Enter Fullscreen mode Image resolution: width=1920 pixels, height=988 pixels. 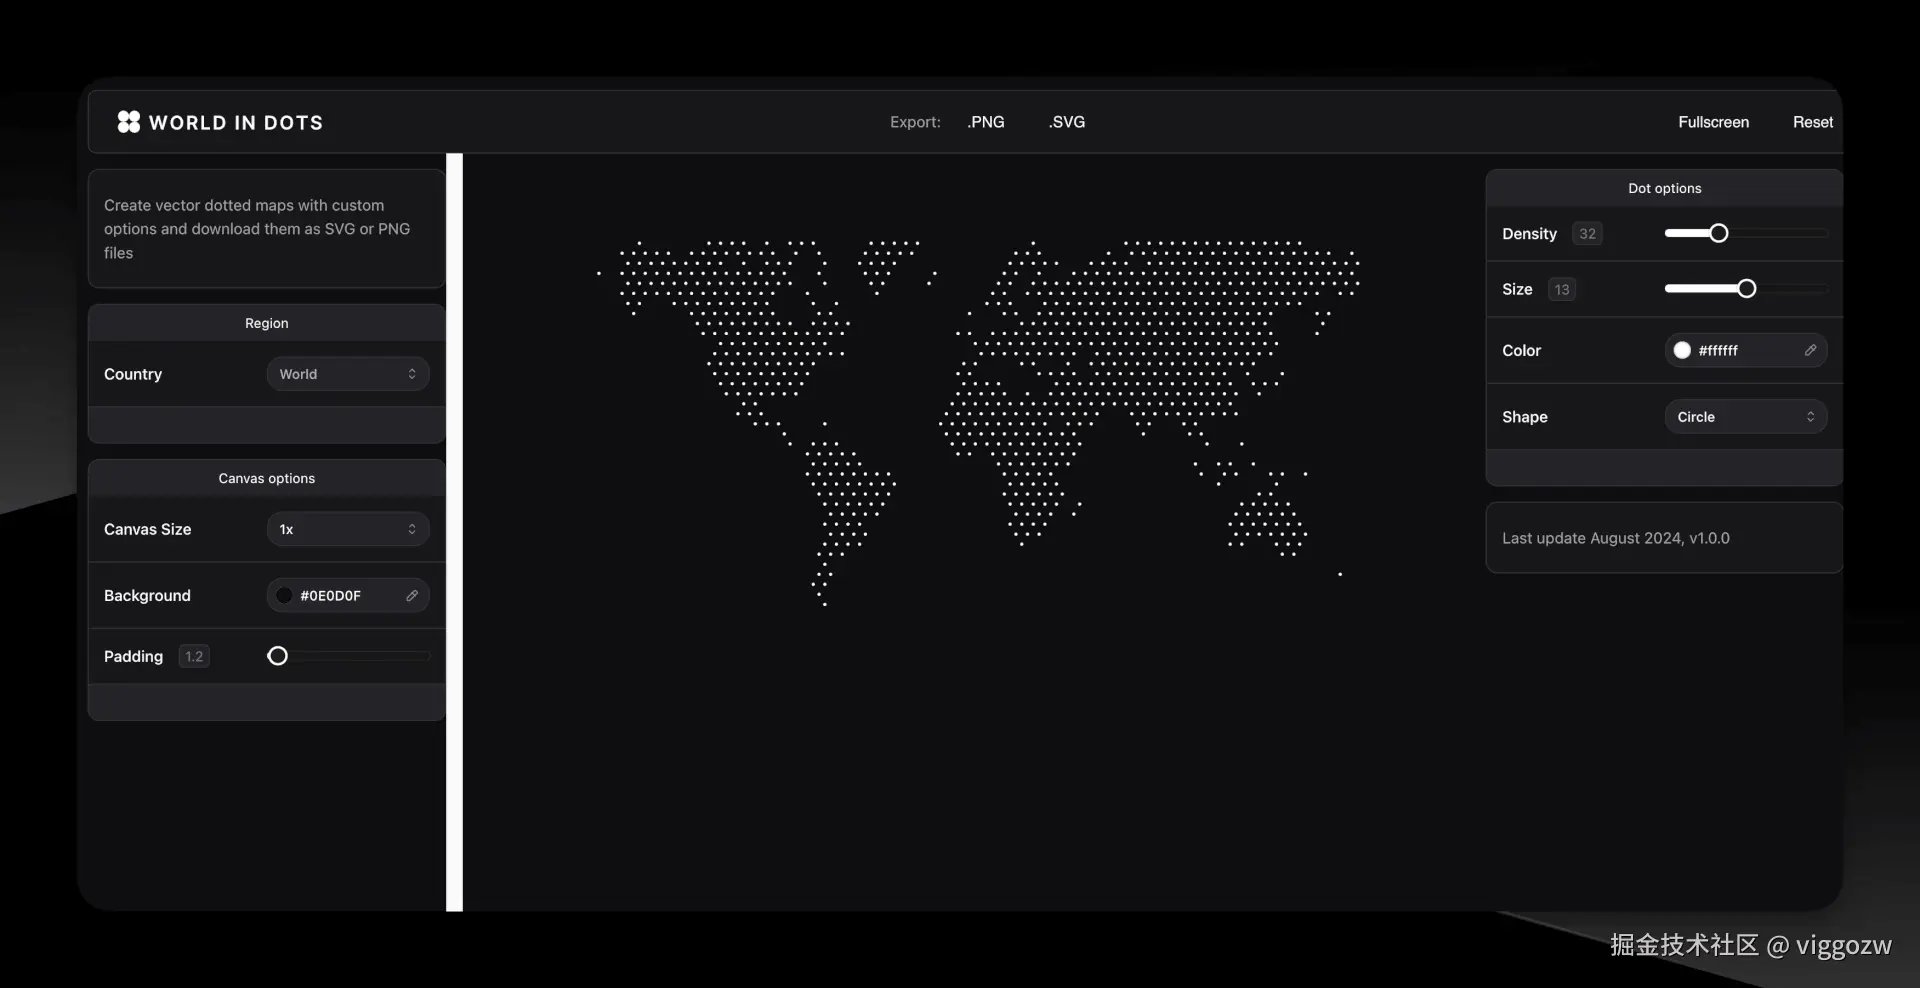point(1712,121)
